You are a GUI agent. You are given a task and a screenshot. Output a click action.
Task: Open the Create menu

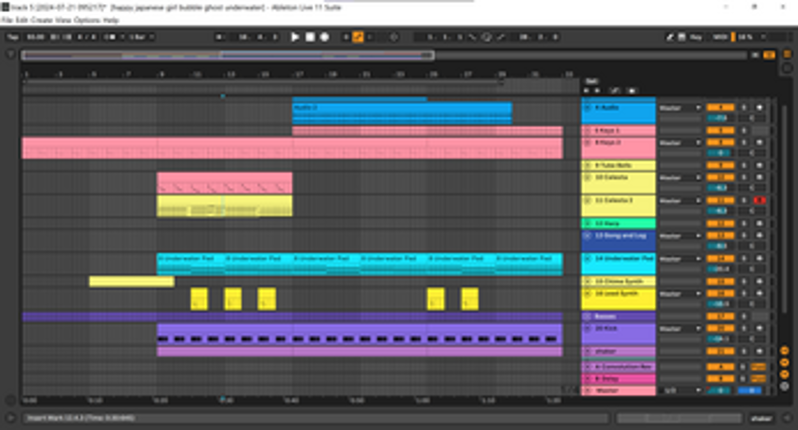pyautogui.click(x=41, y=20)
